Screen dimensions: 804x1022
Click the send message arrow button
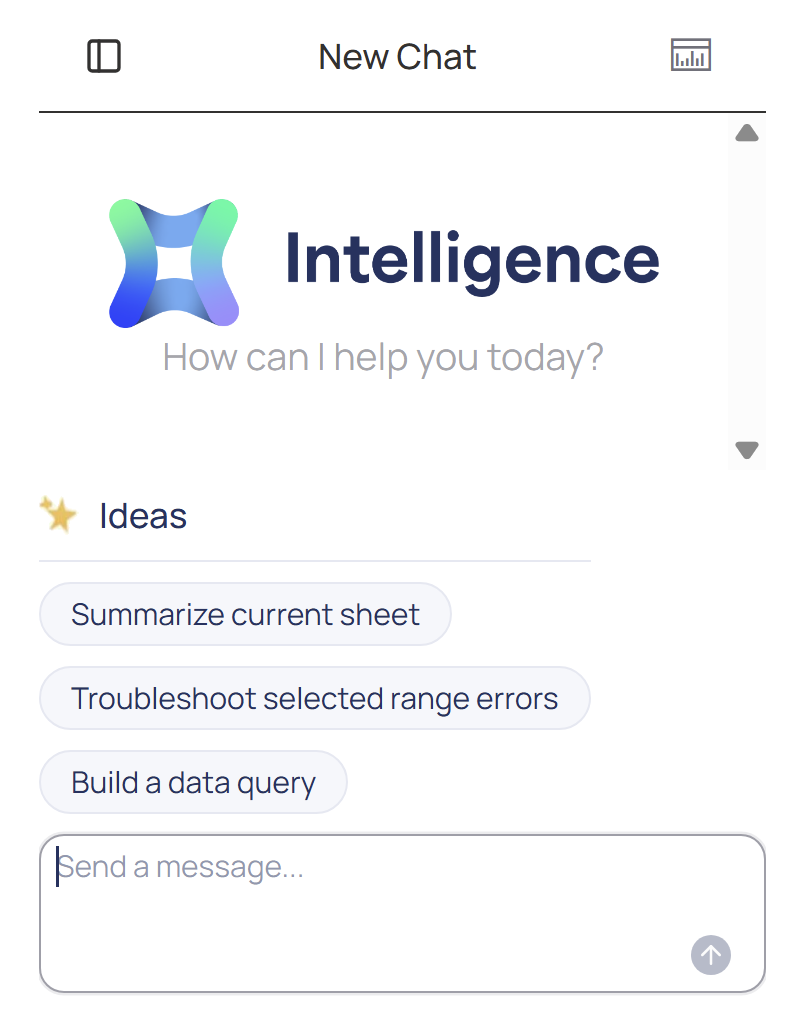click(710, 954)
